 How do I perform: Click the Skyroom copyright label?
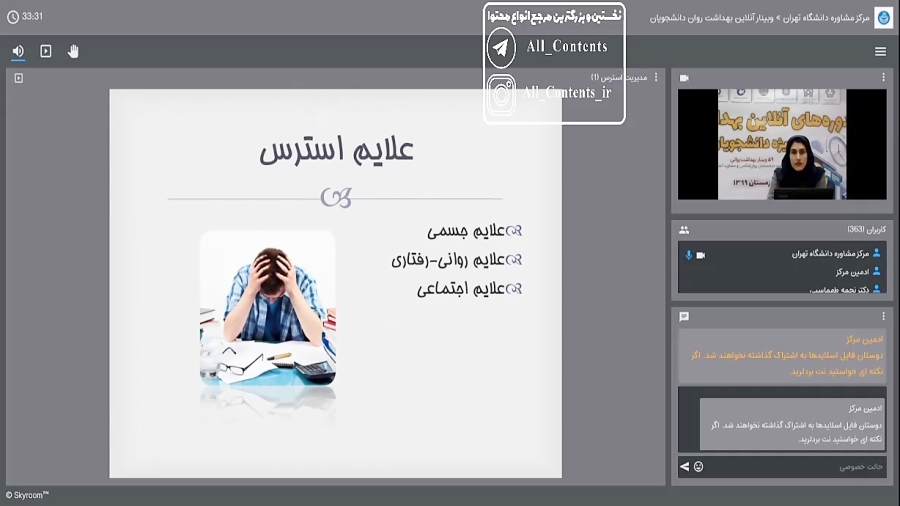[27, 495]
